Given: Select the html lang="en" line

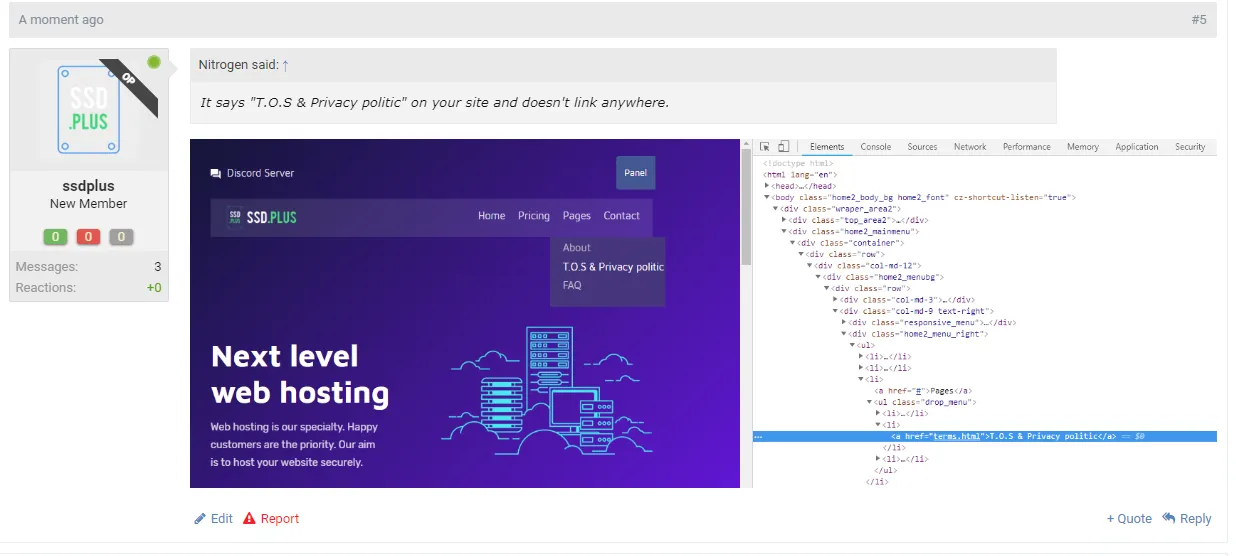Looking at the screenshot, I should (x=799, y=174).
